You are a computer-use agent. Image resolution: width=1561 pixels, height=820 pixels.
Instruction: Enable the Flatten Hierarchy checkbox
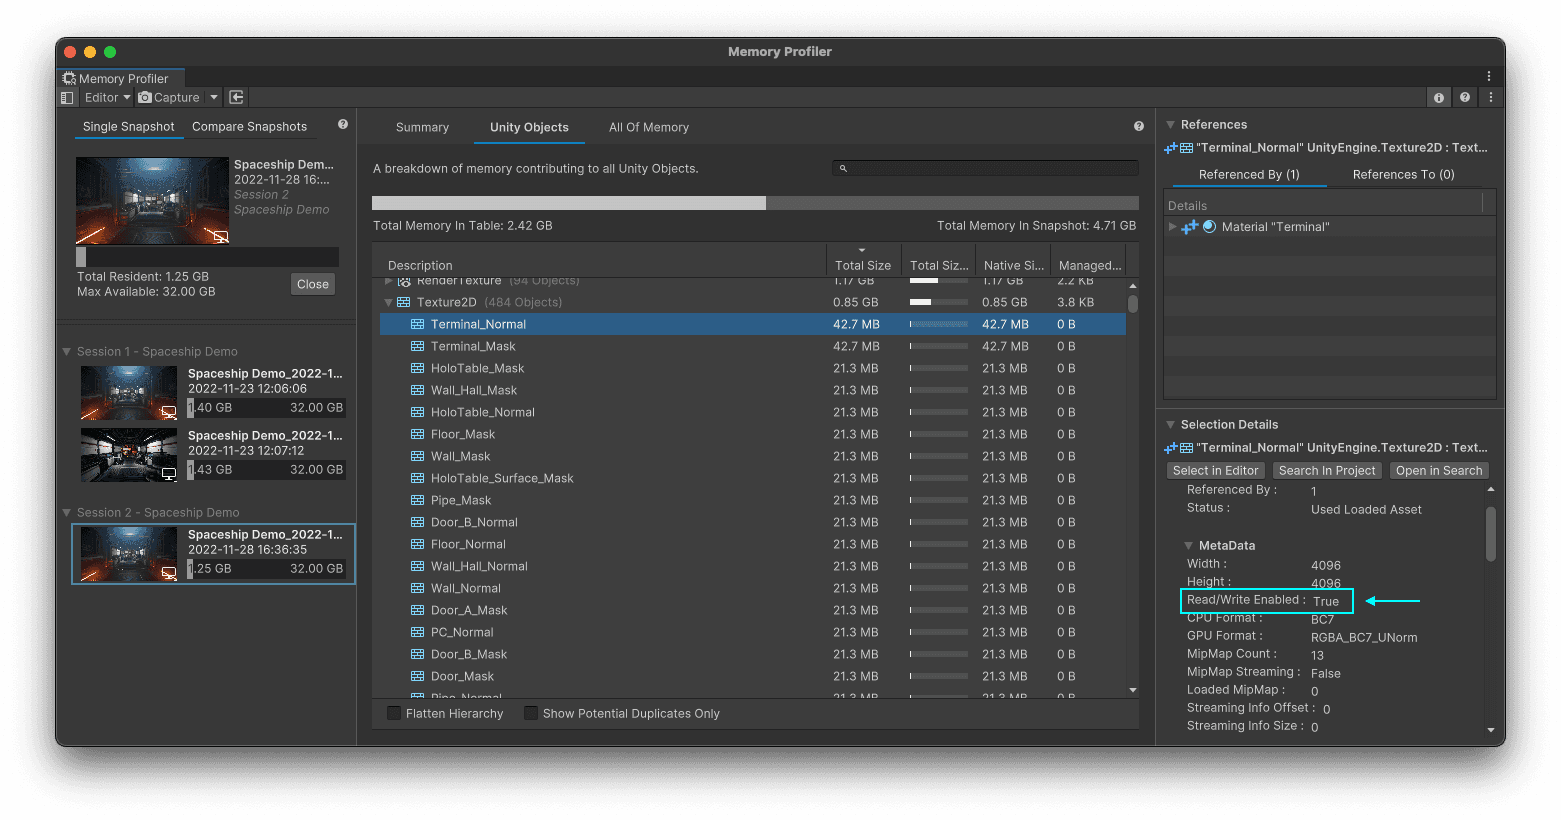394,713
